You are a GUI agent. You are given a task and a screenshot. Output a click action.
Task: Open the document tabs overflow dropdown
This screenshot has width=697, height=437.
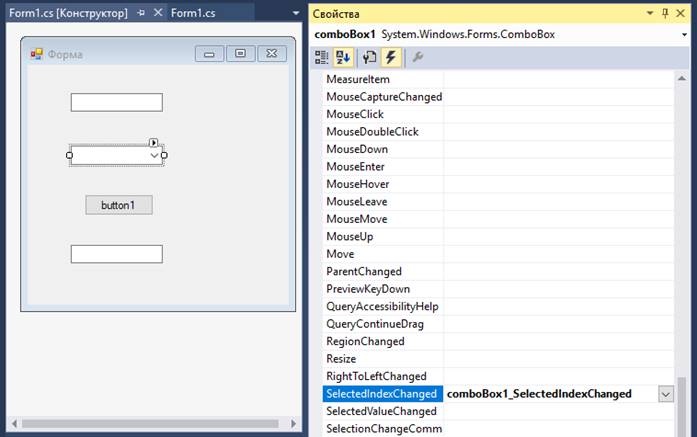[296, 13]
